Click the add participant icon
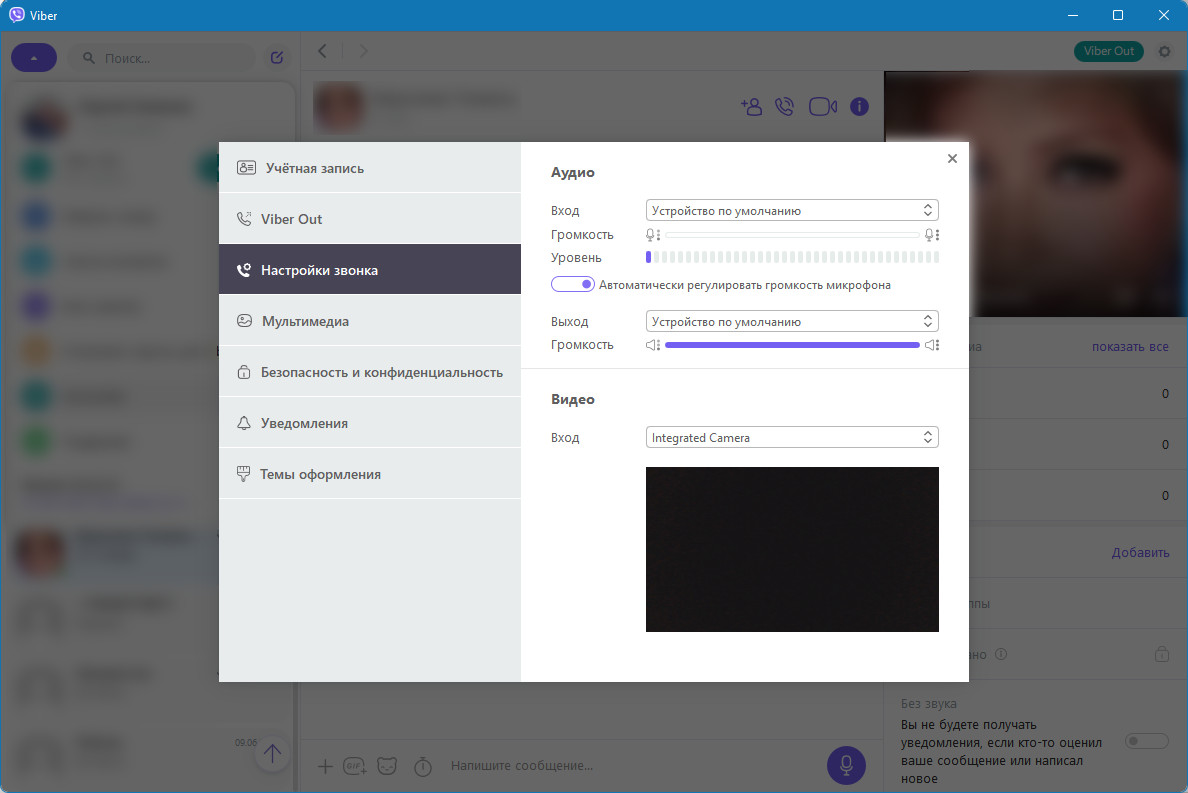 750,107
